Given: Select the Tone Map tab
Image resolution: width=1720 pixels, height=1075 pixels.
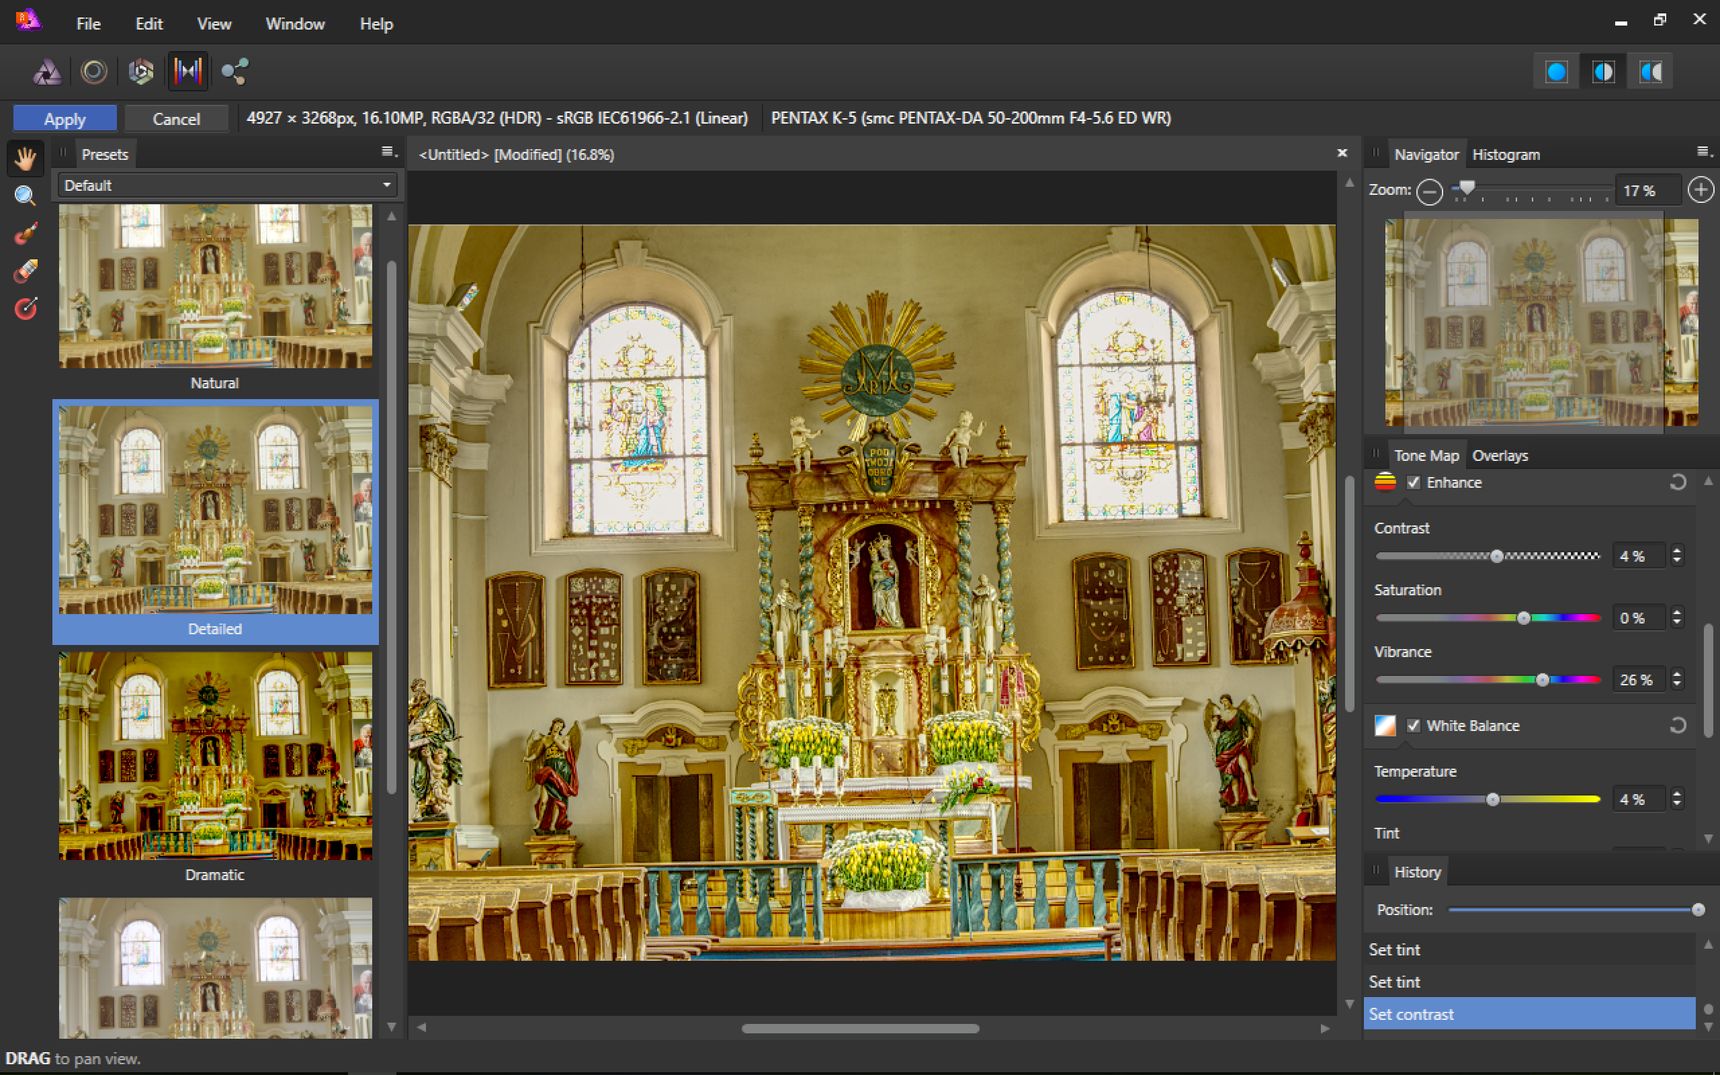Looking at the screenshot, I should pyautogui.click(x=1426, y=455).
